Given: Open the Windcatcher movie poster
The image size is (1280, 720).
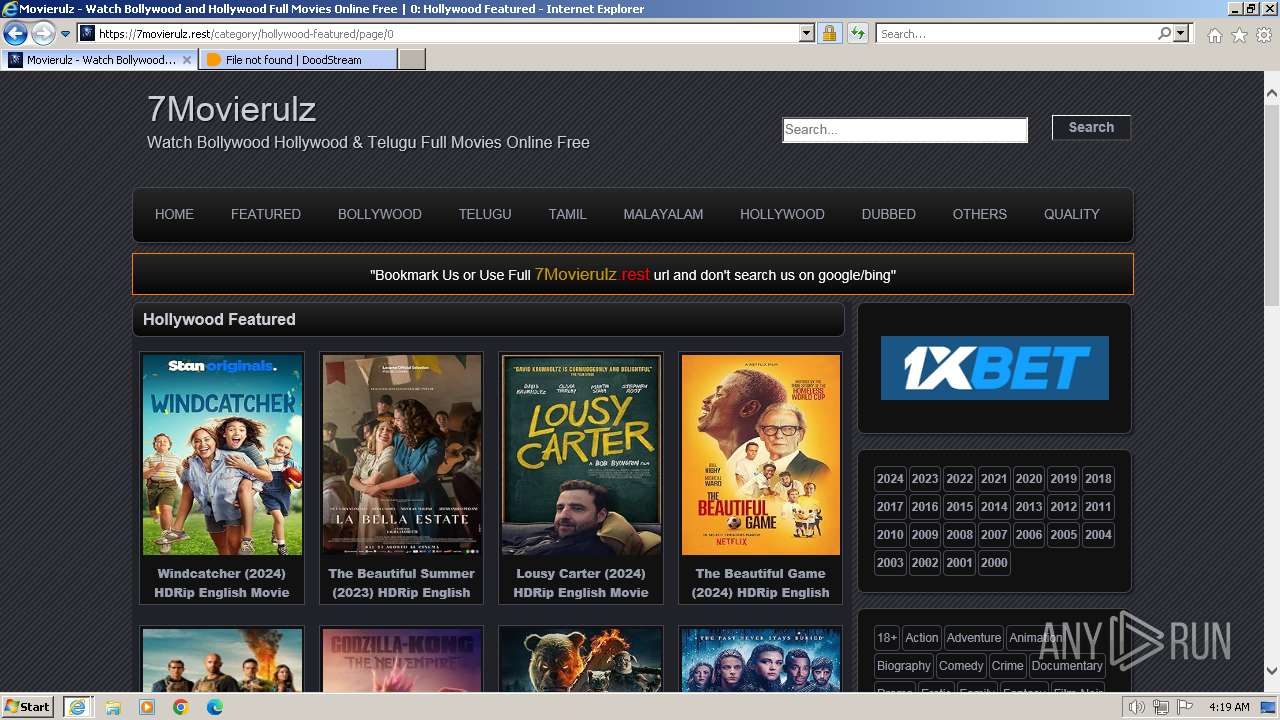Looking at the screenshot, I should coord(222,455).
